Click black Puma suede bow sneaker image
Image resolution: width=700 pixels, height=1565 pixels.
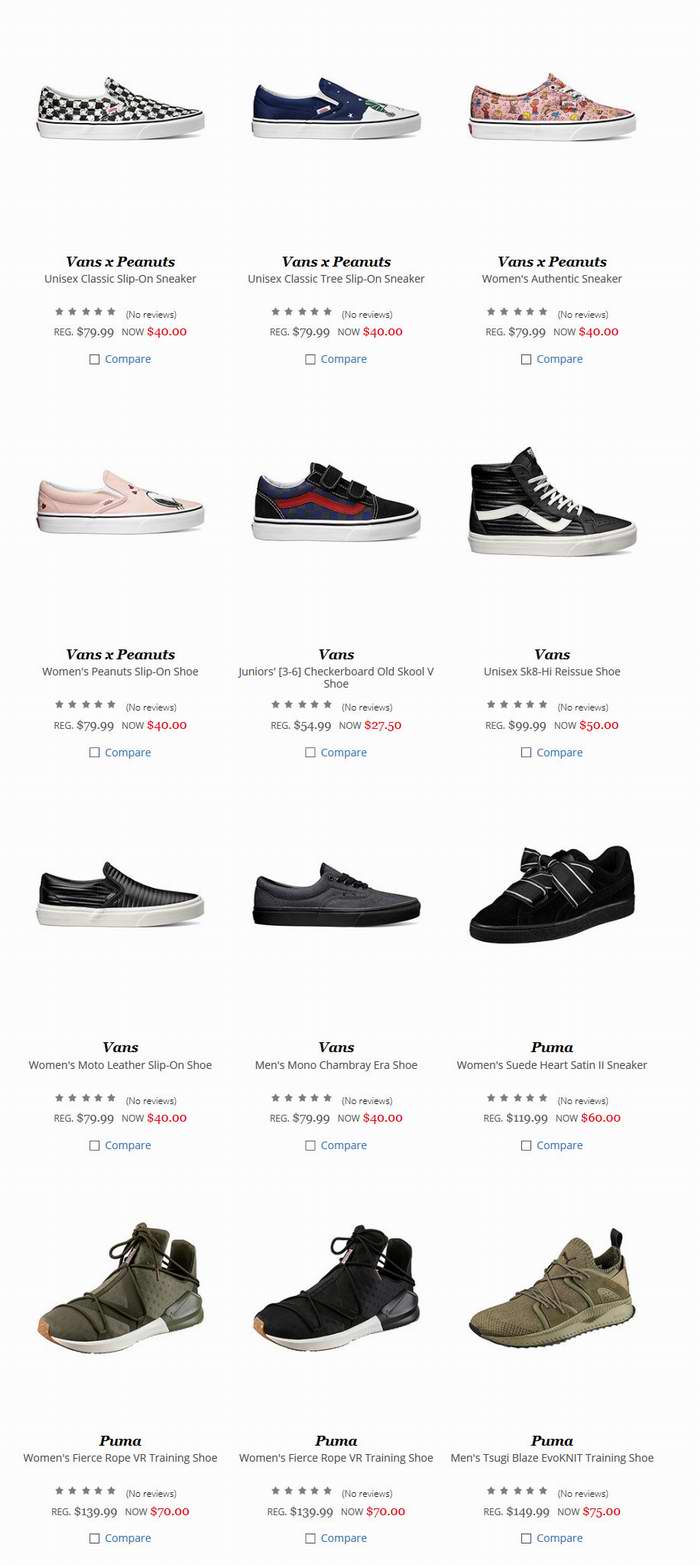click(552, 894)
